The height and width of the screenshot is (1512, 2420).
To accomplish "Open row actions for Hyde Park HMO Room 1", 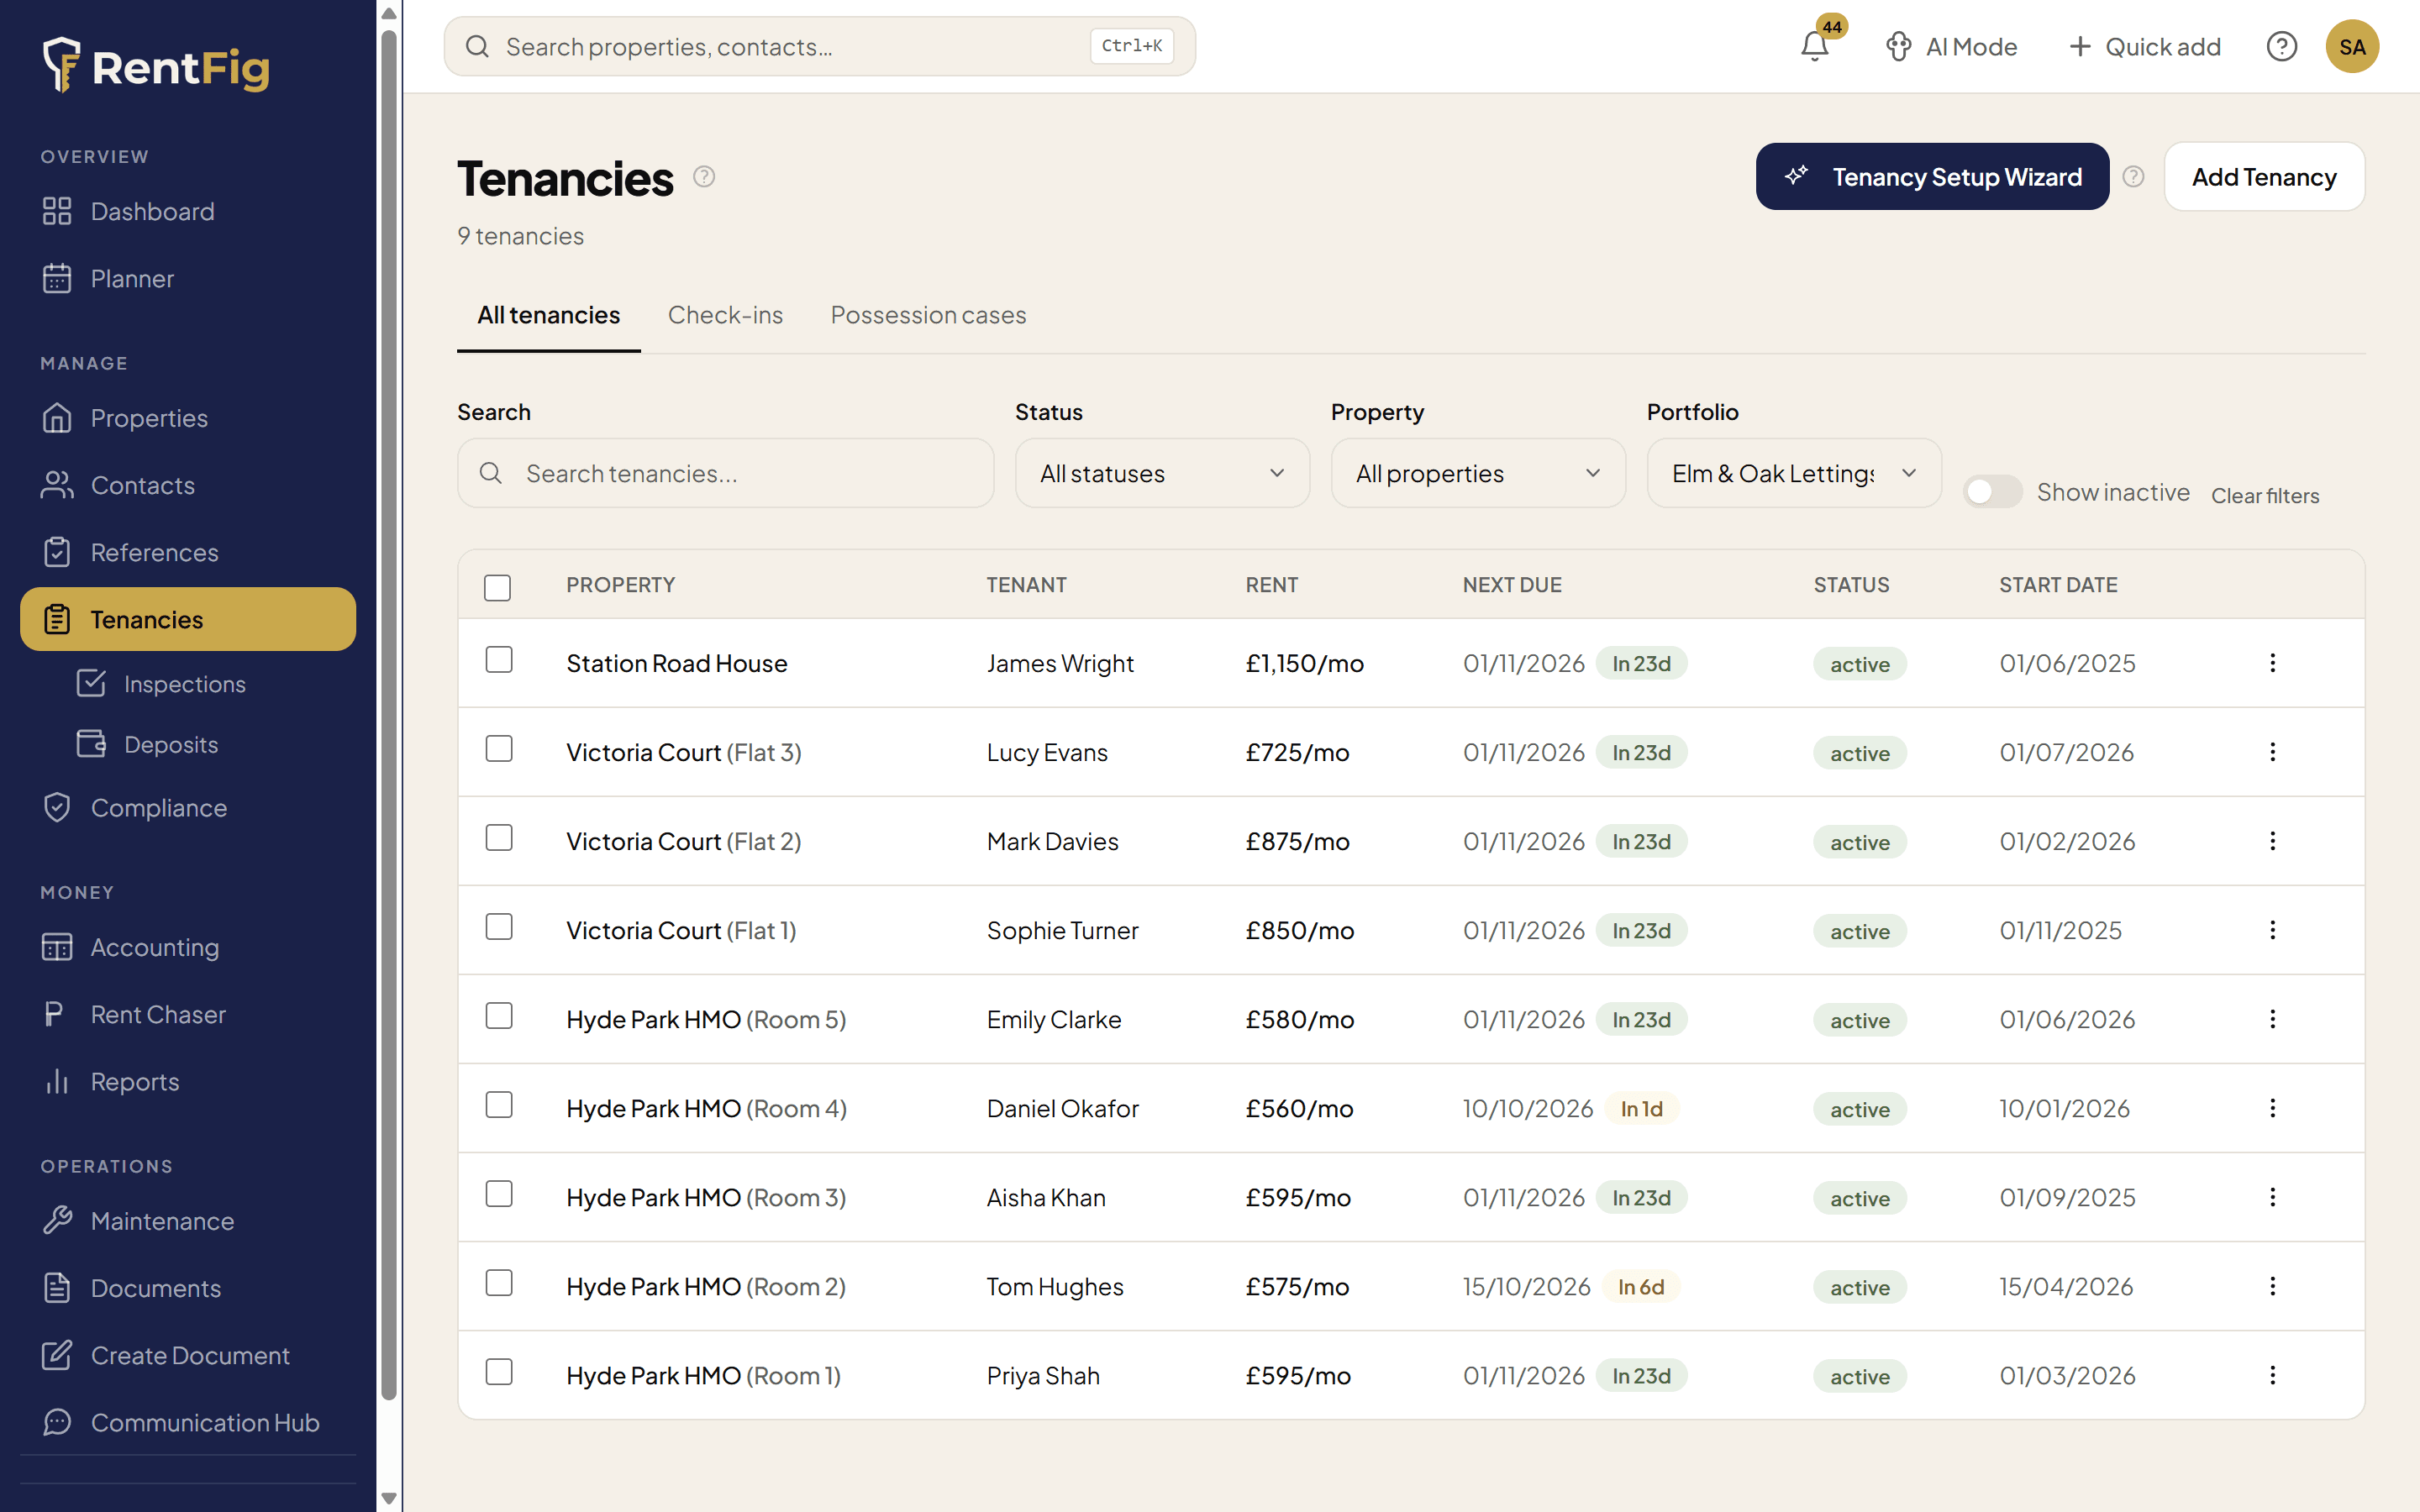I will click(x=2272, y=1375).
